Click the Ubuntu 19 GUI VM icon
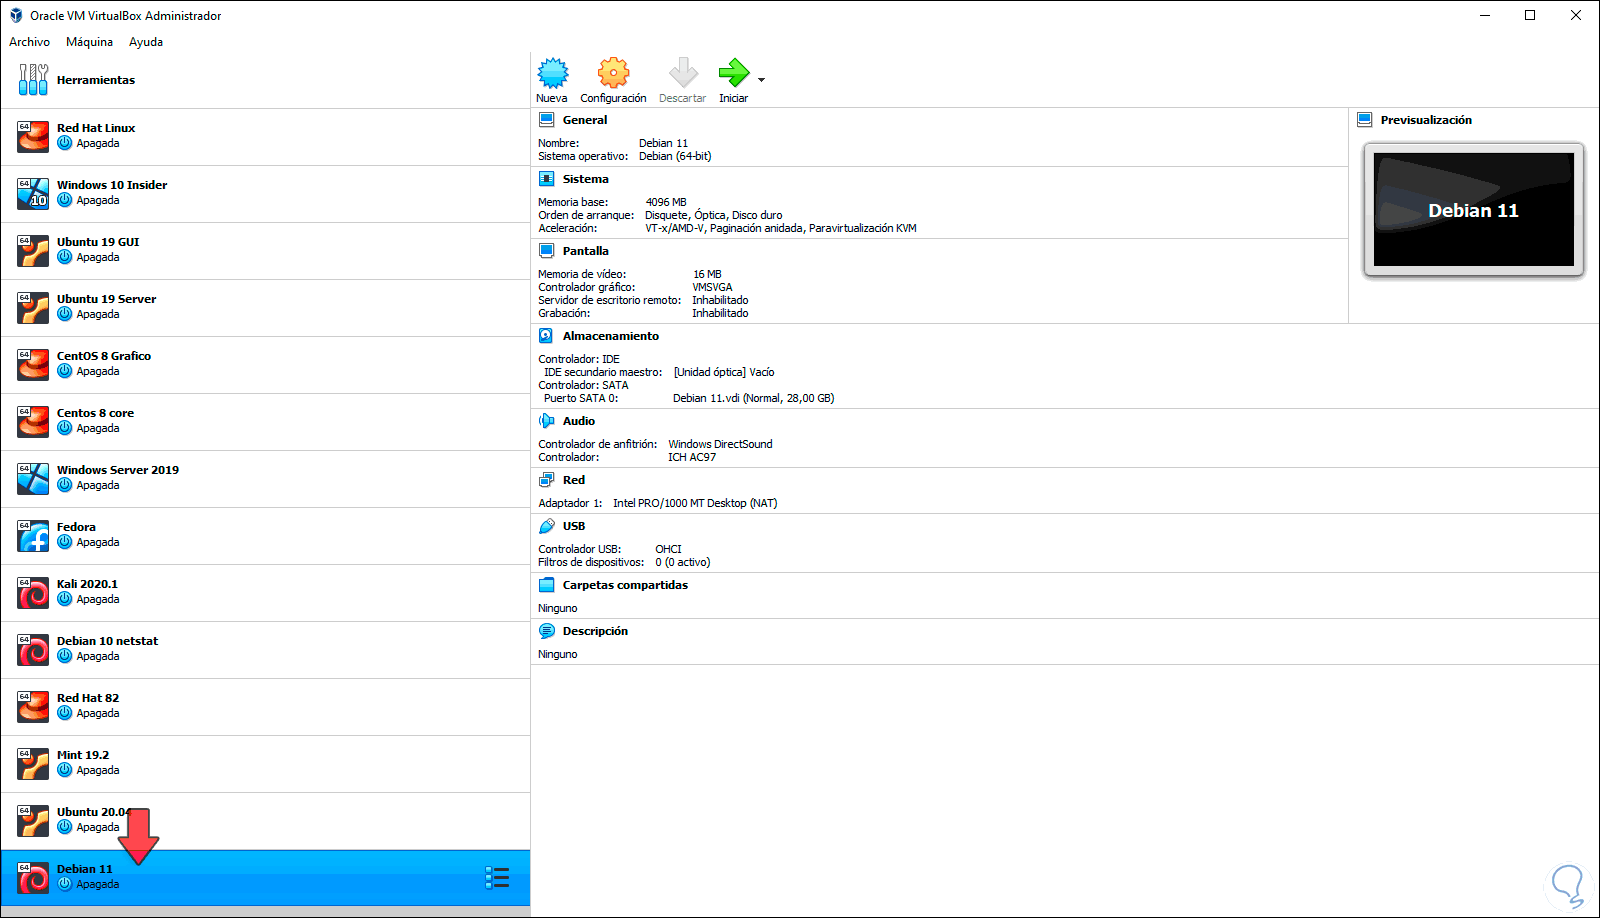1600x918 pixels. point(33,250)
